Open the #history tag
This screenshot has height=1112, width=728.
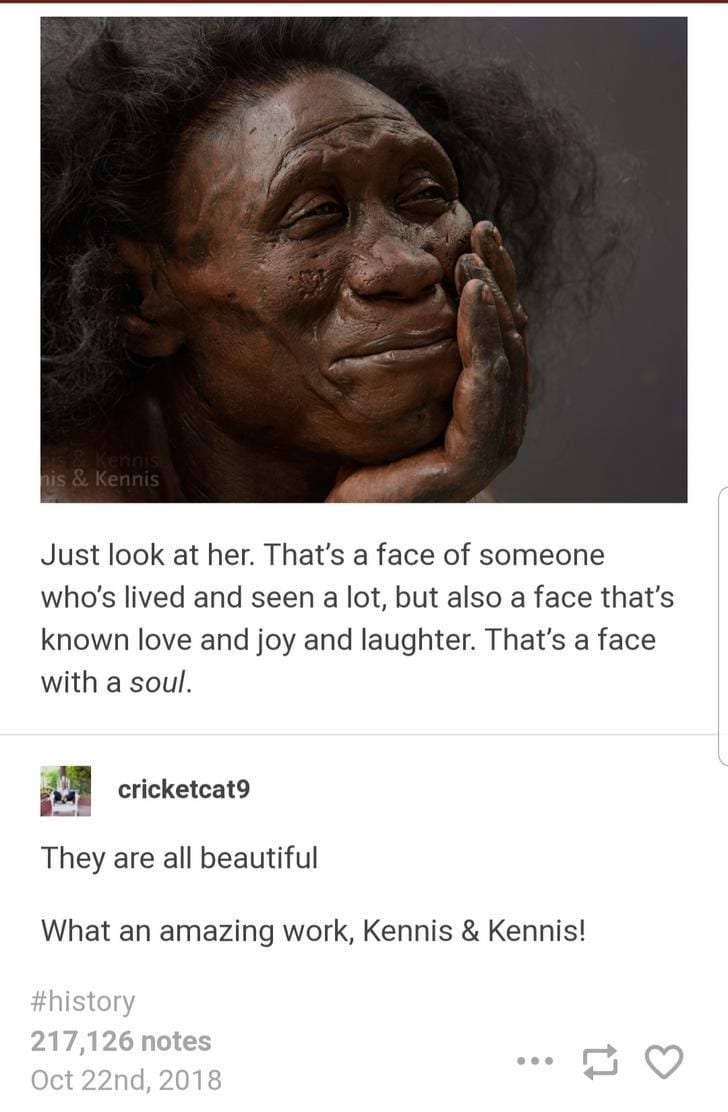coord(83,1001)
